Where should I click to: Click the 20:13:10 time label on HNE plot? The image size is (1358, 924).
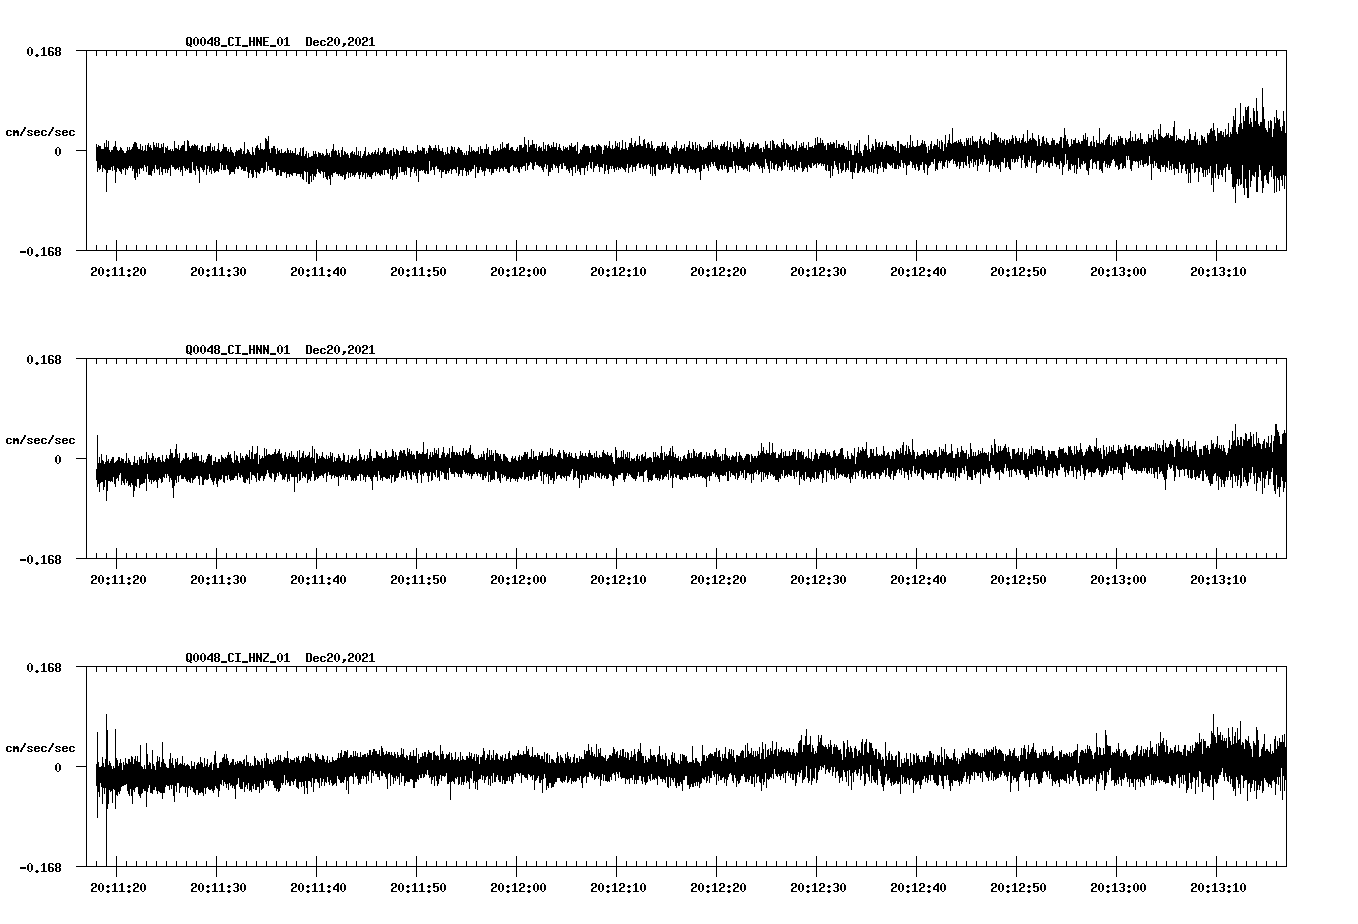1218,272
